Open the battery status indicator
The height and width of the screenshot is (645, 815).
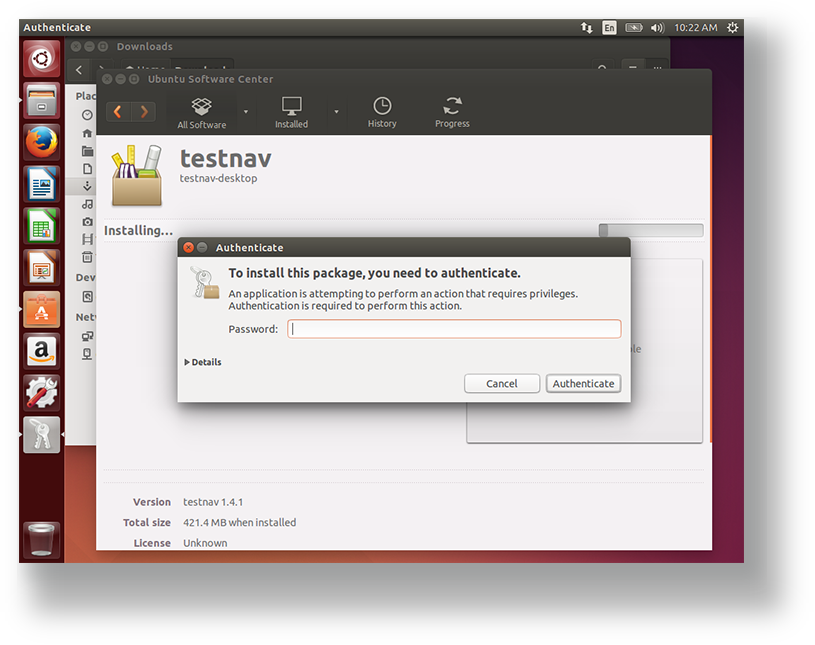634,28
